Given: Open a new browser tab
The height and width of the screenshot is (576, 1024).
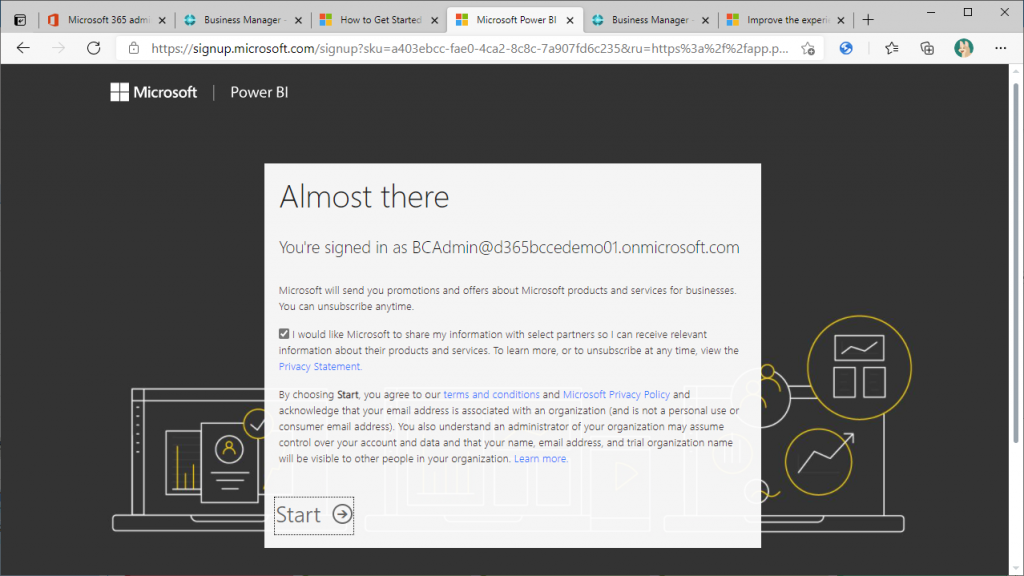Looking at the screenshot, I should coord(868,20).
